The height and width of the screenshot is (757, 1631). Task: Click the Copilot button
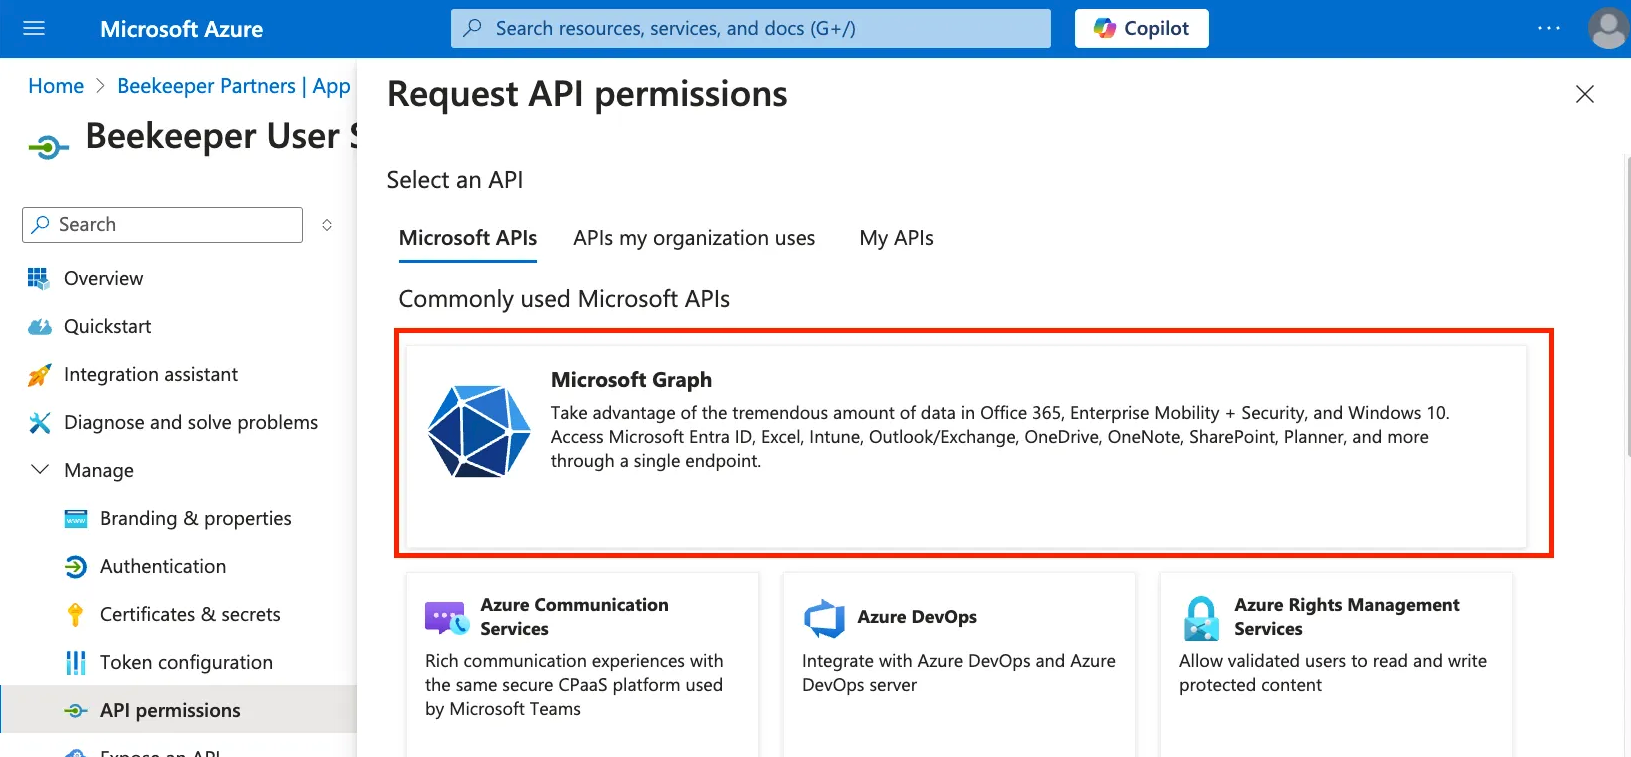point(1141,28)
